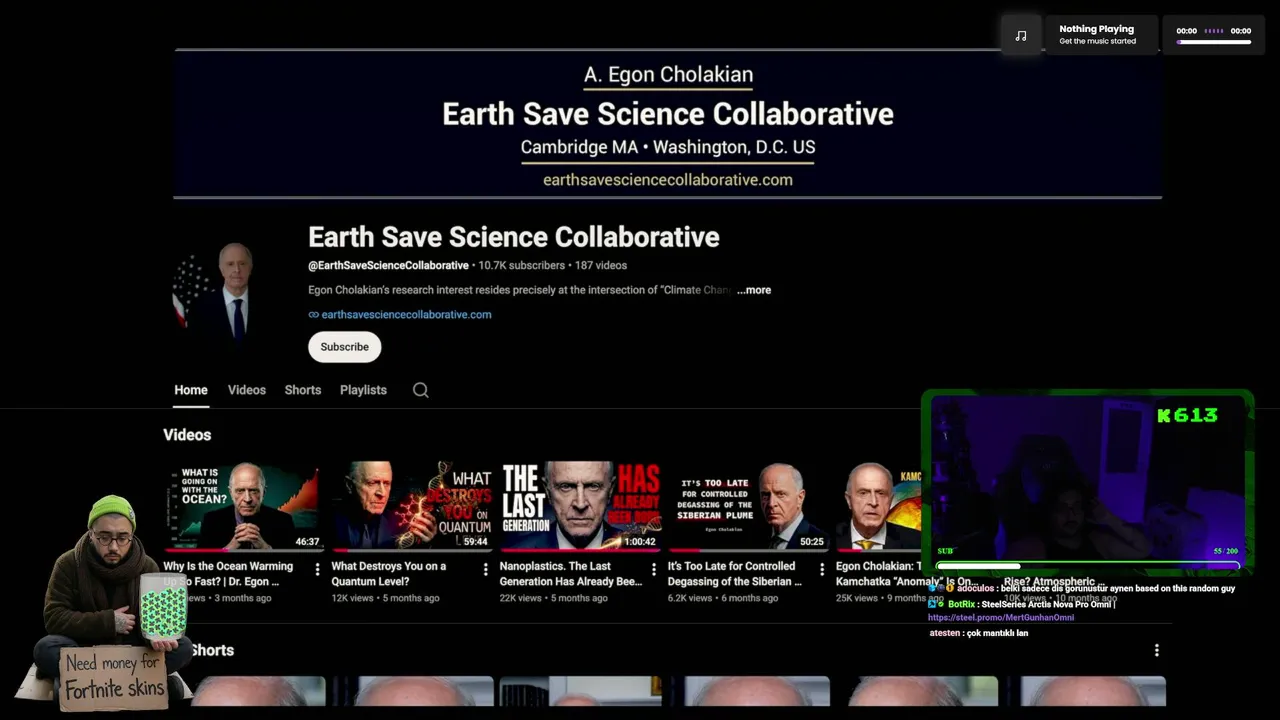Click the "BotRix" chat message username
1280x720 pixels.
961,604
